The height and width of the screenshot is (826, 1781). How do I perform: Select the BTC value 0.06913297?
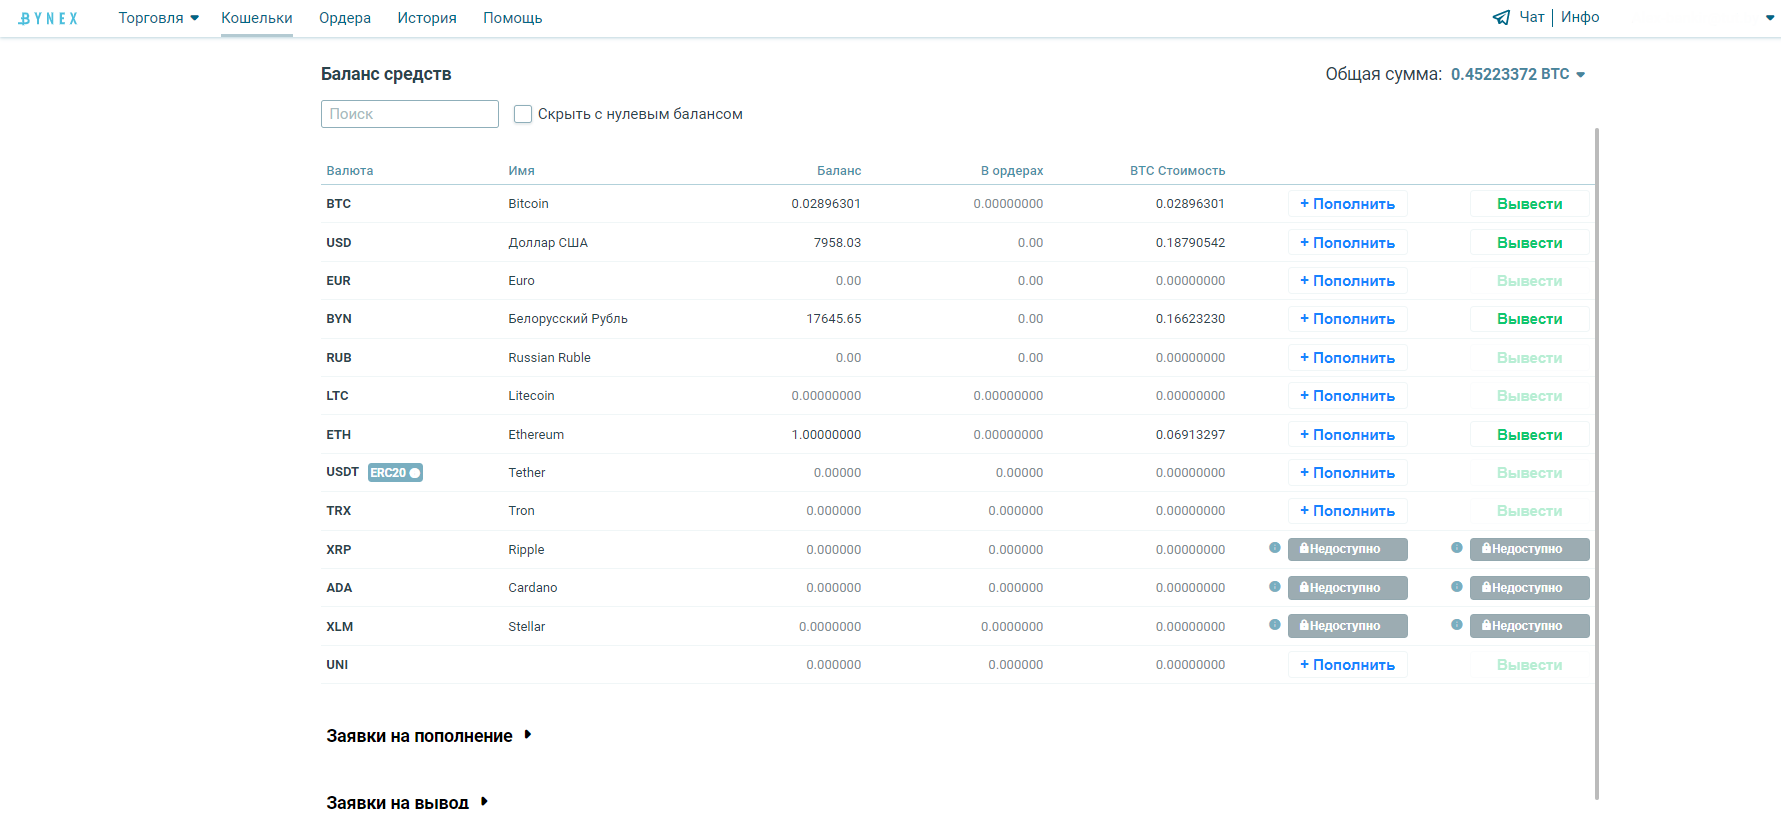1190,435
